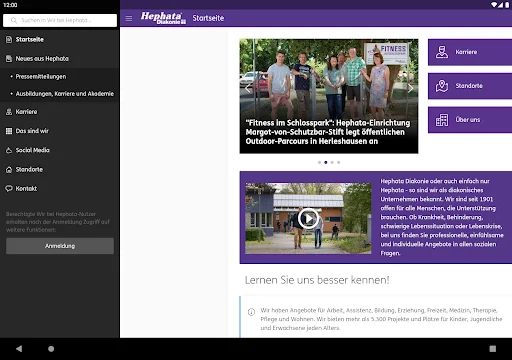Open the purple Über uns tile
The width and height of the screenshot is (512, 360).
click(470, 120)
